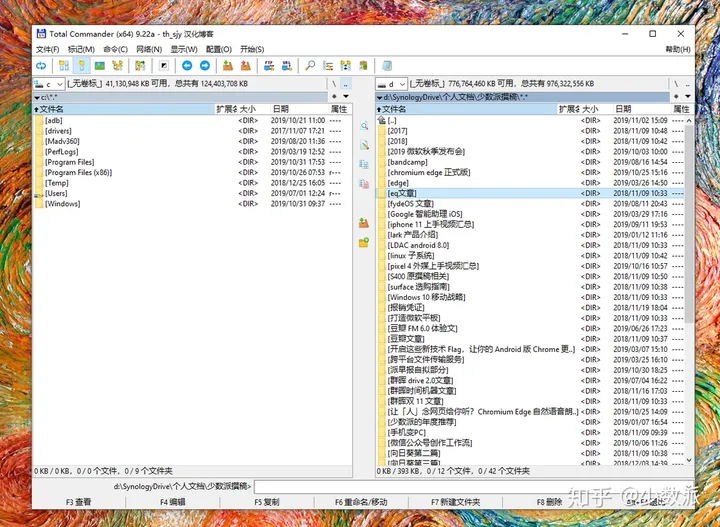
Task: Click the copy files icon between panels
Action: pos(364,164)
